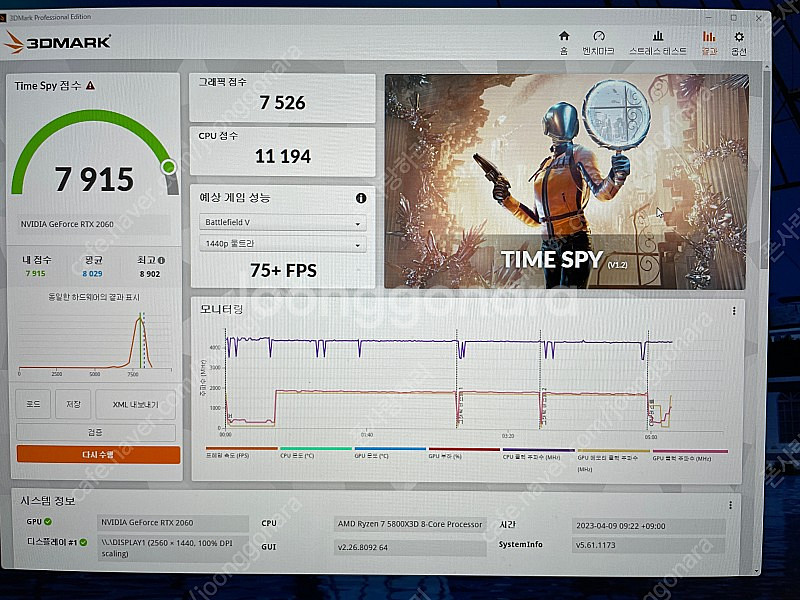The image size is (800, 600).
Task: Toggle CPU 클럭 주파수 (MHz) legend series
Action: [538, 454]
